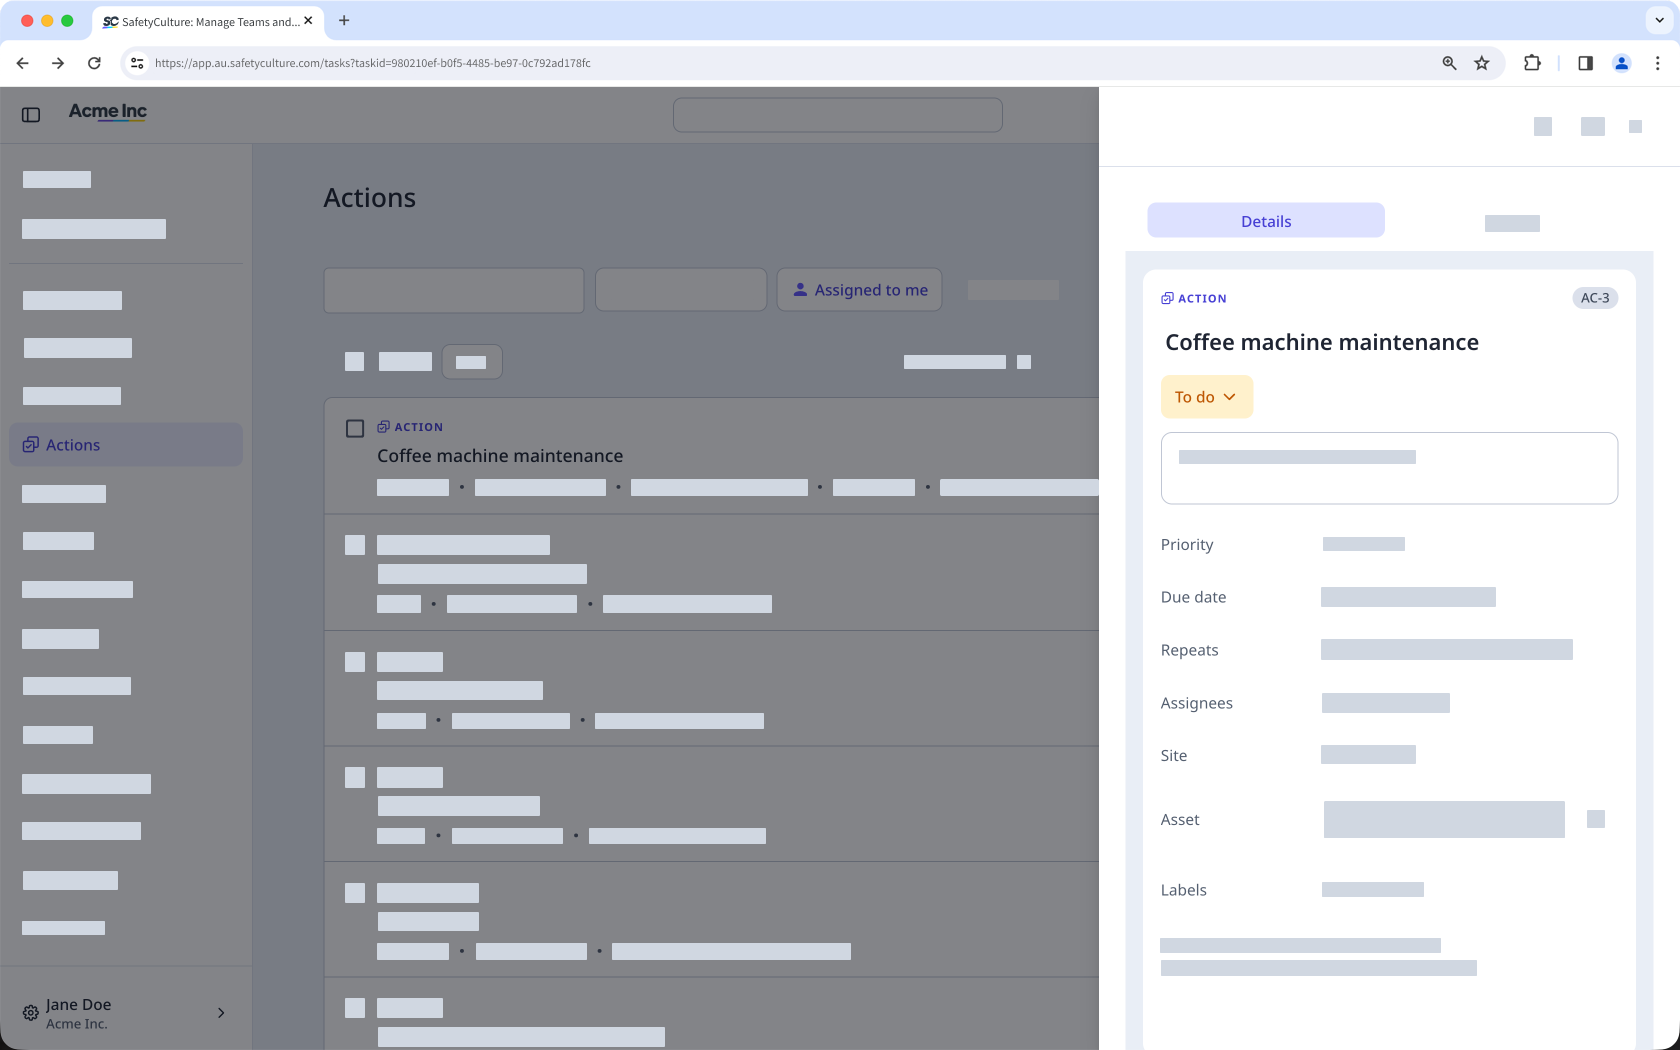Viewport: 1680px width, 1050px height.
Task: Open a new browser tab
Action: (x=344, y=20)
